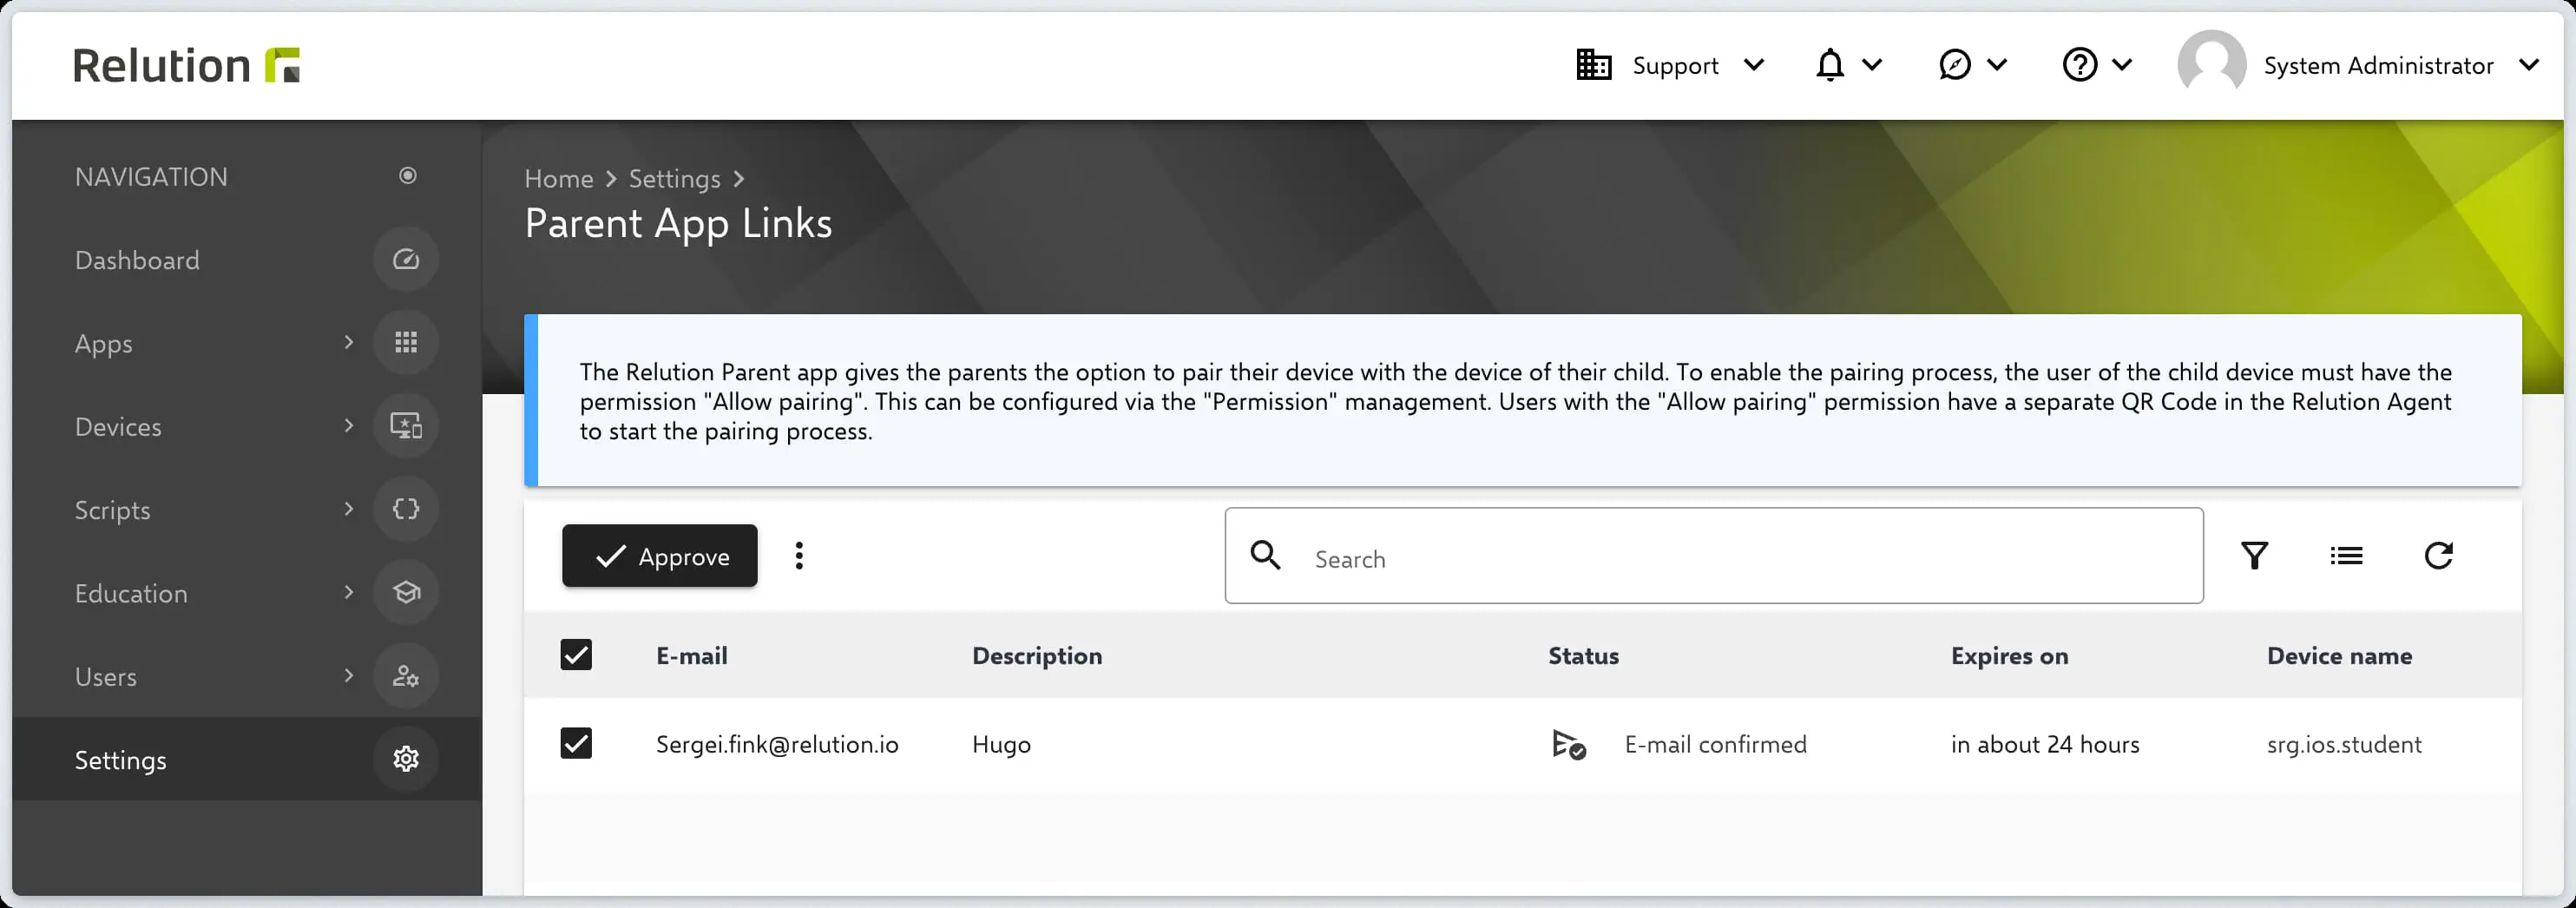Screen dimensions: 2576x908
Task: Open the column list view icon
Action: [2346, 556]
